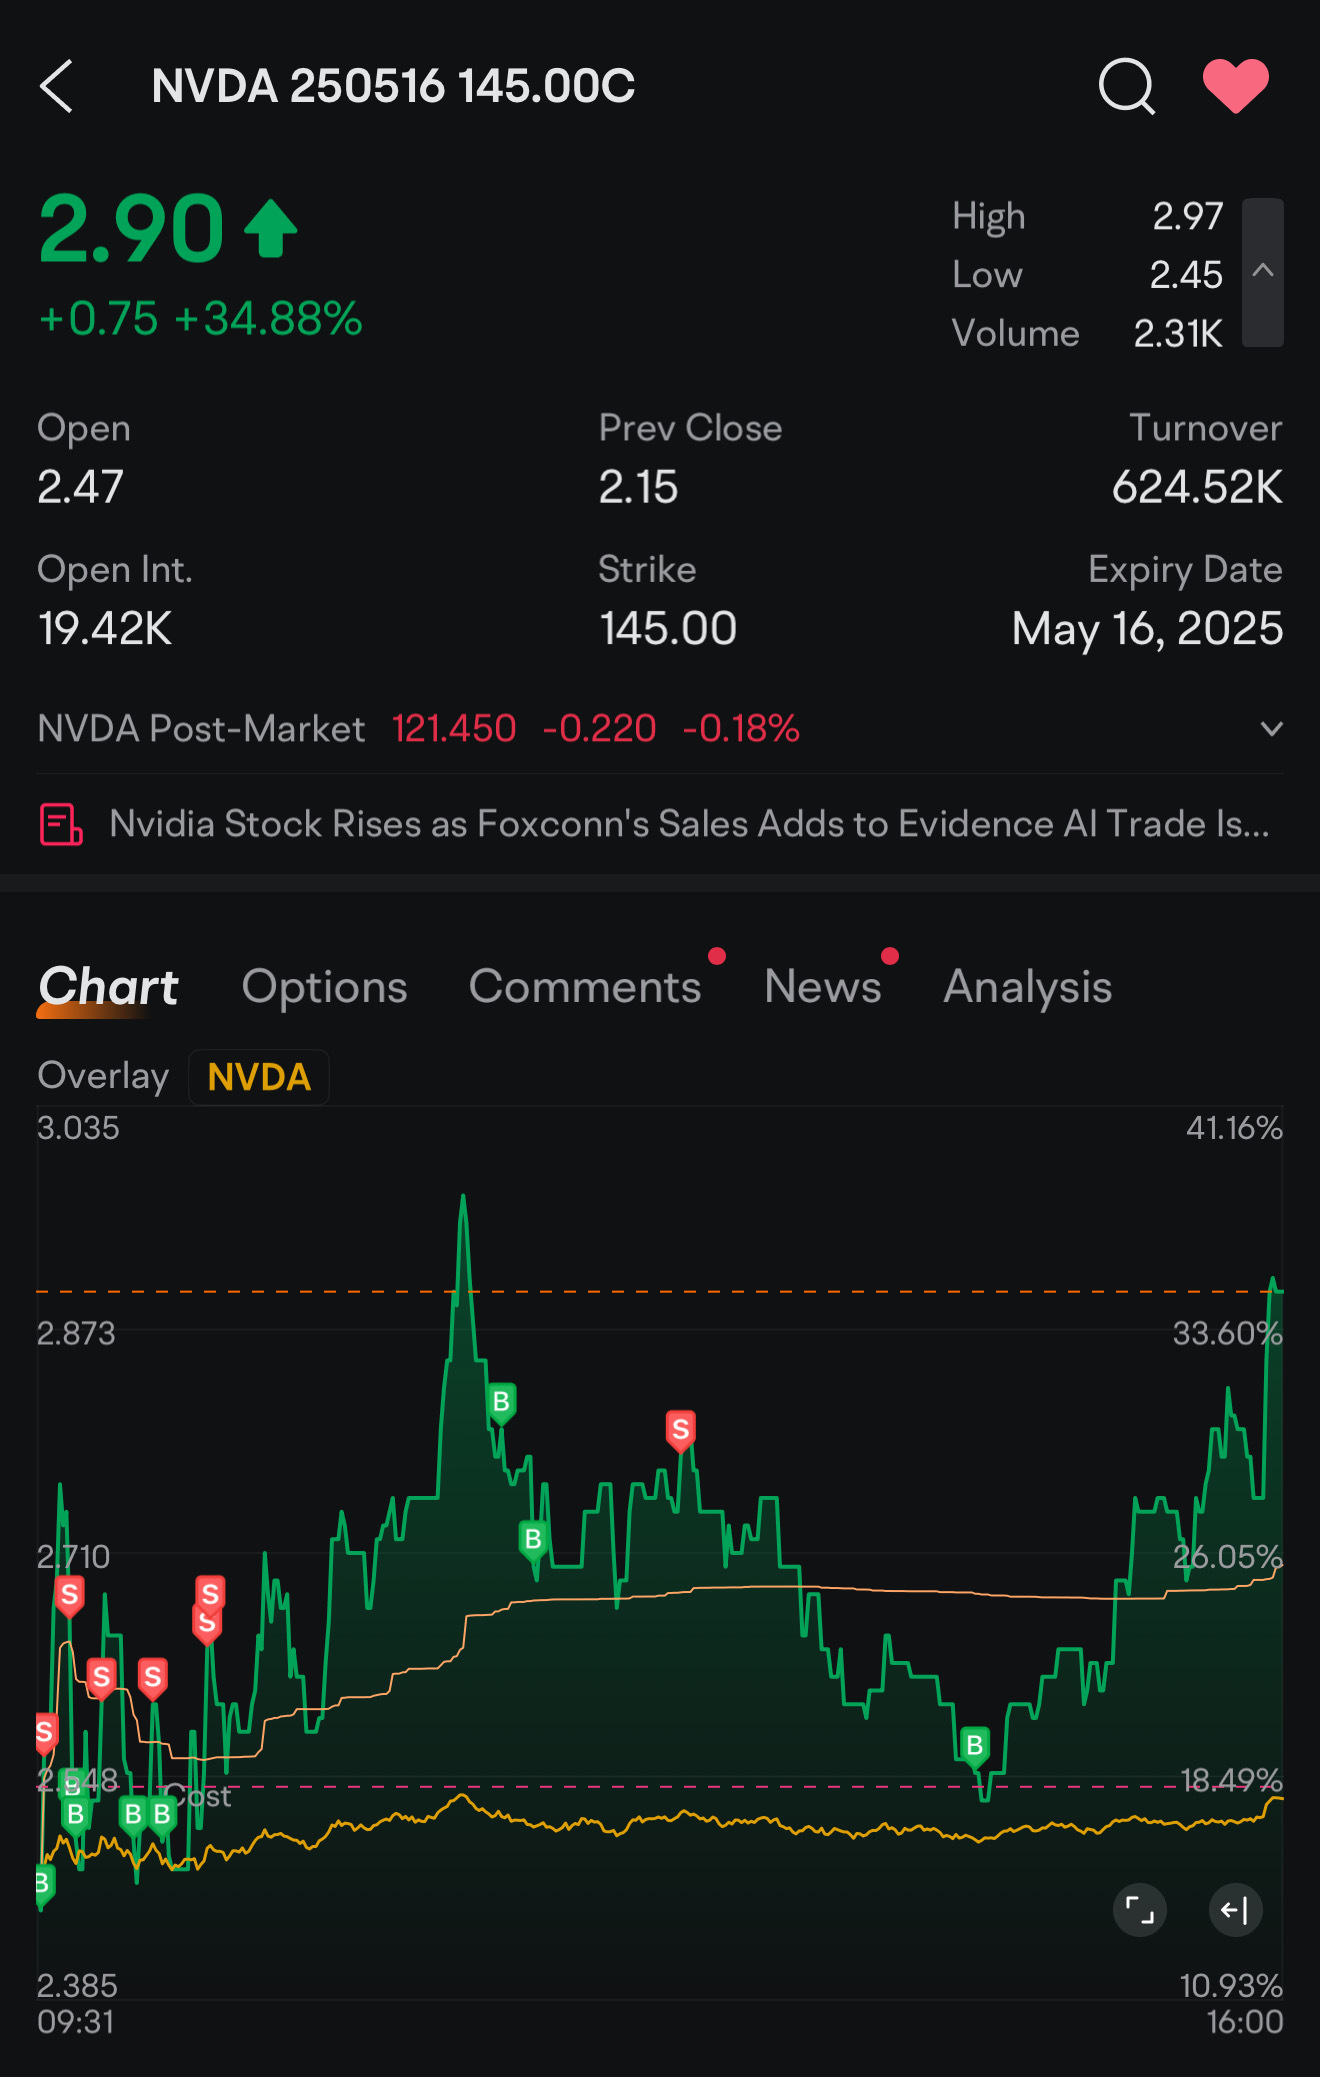Collapse the High/Low/Volume panel arrow
The height and width of the screenshot is (2077, 1320).
point(1263,272)
